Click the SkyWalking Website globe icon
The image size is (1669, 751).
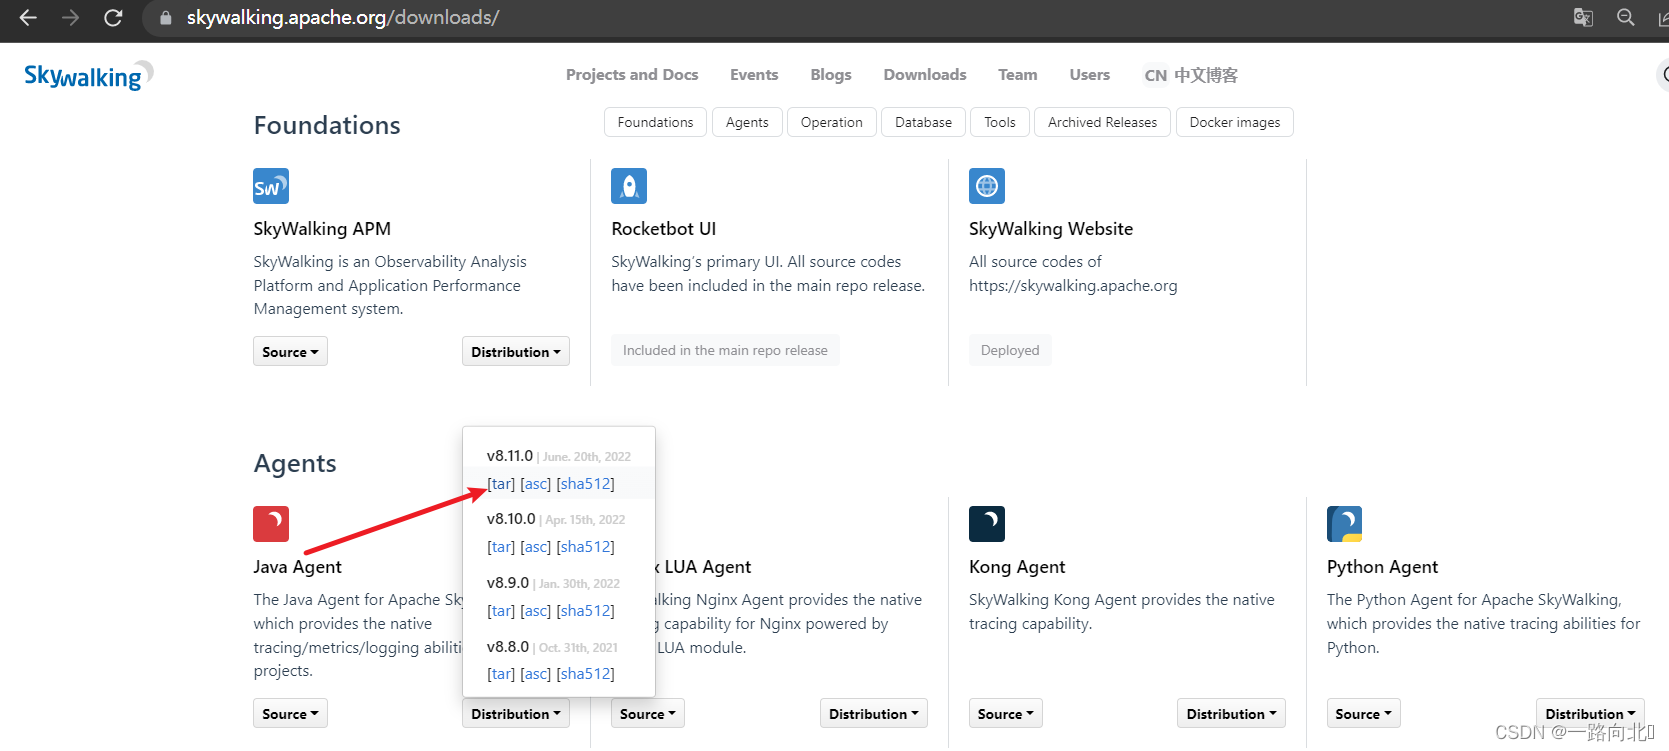(x=987, y=186)
